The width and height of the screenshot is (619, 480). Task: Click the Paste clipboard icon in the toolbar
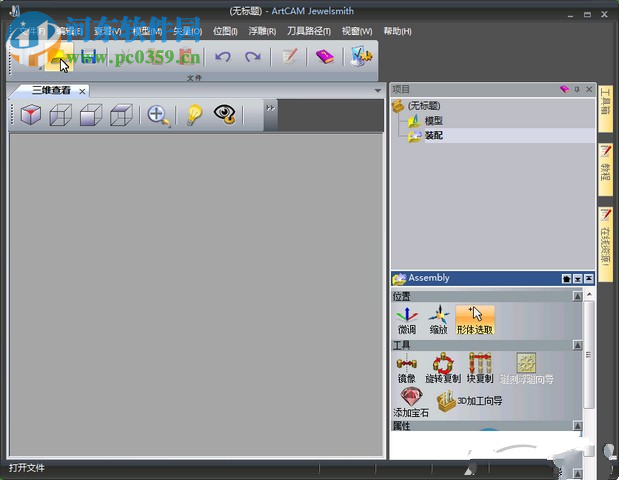coord(184,56)
